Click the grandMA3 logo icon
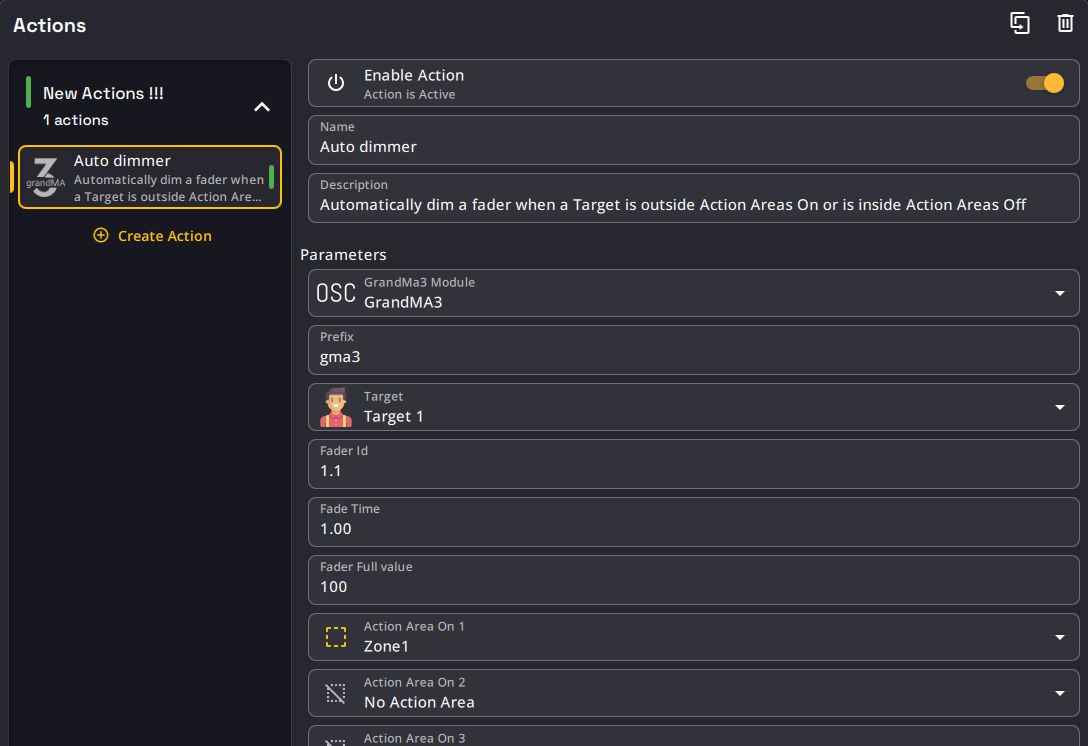The image size is (1088, 746). point(45,177)
